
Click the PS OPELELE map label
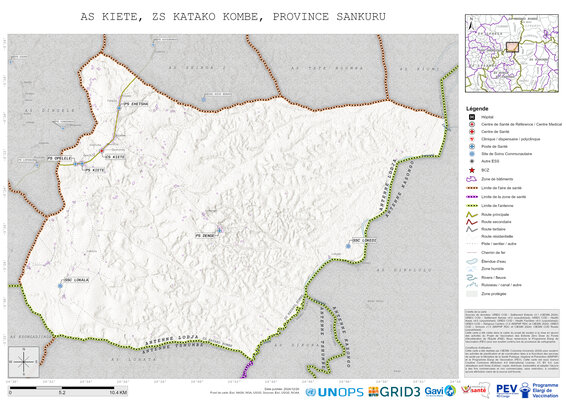pyautogui.click(x=60, y=158)
